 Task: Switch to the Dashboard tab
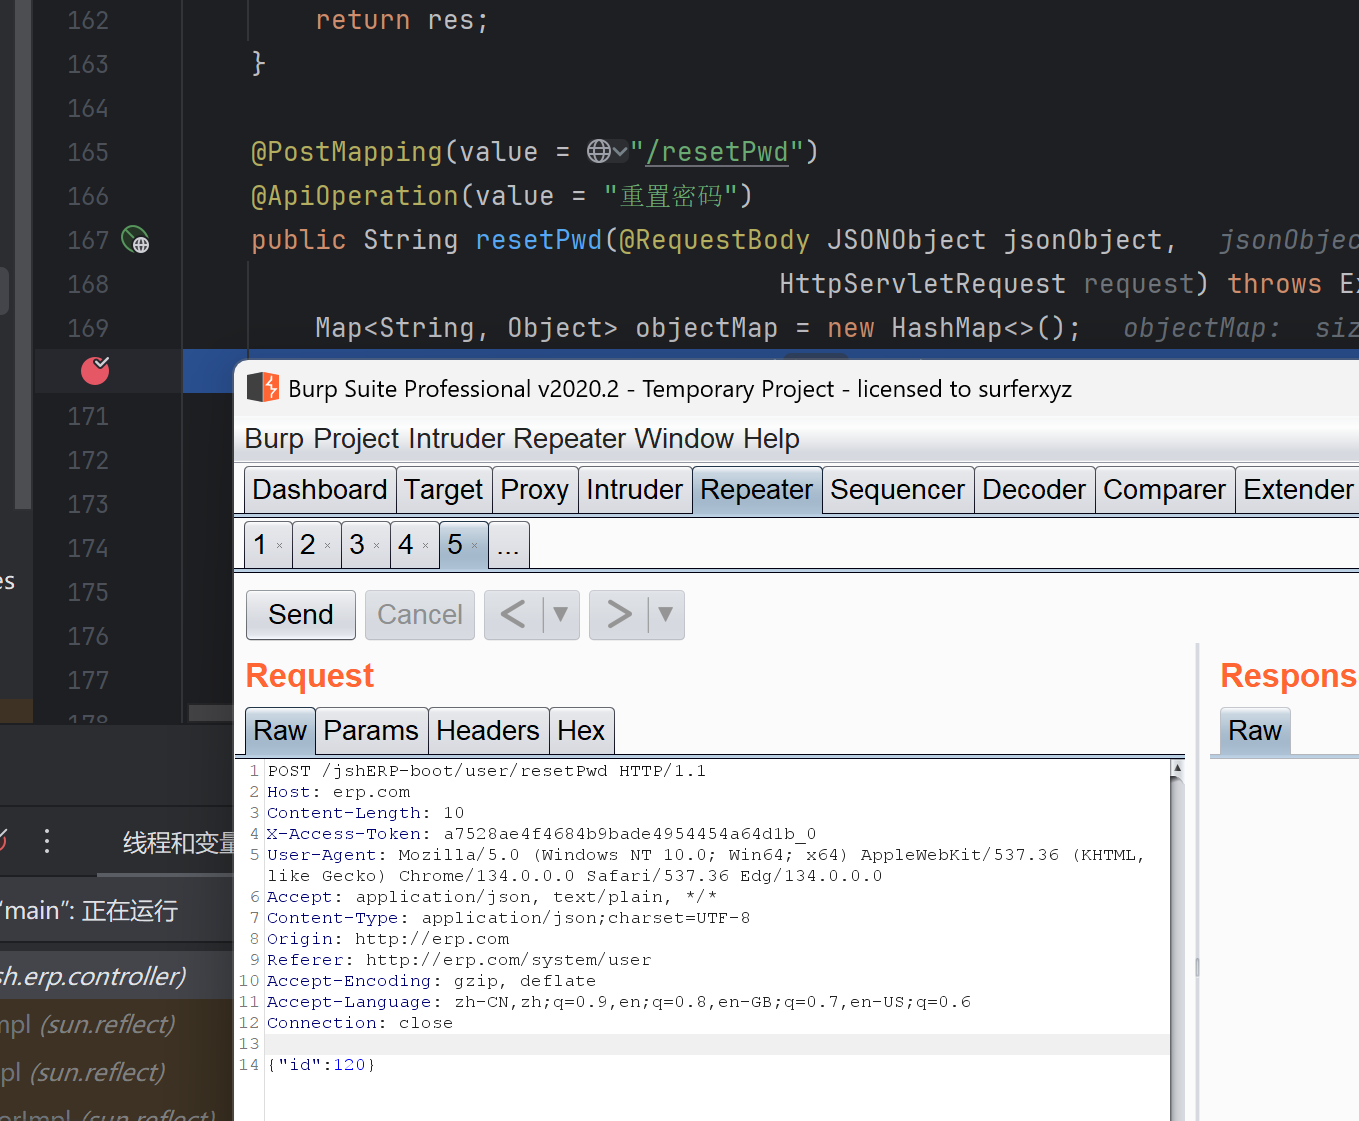pyautogui.click(x=320, y=490)
